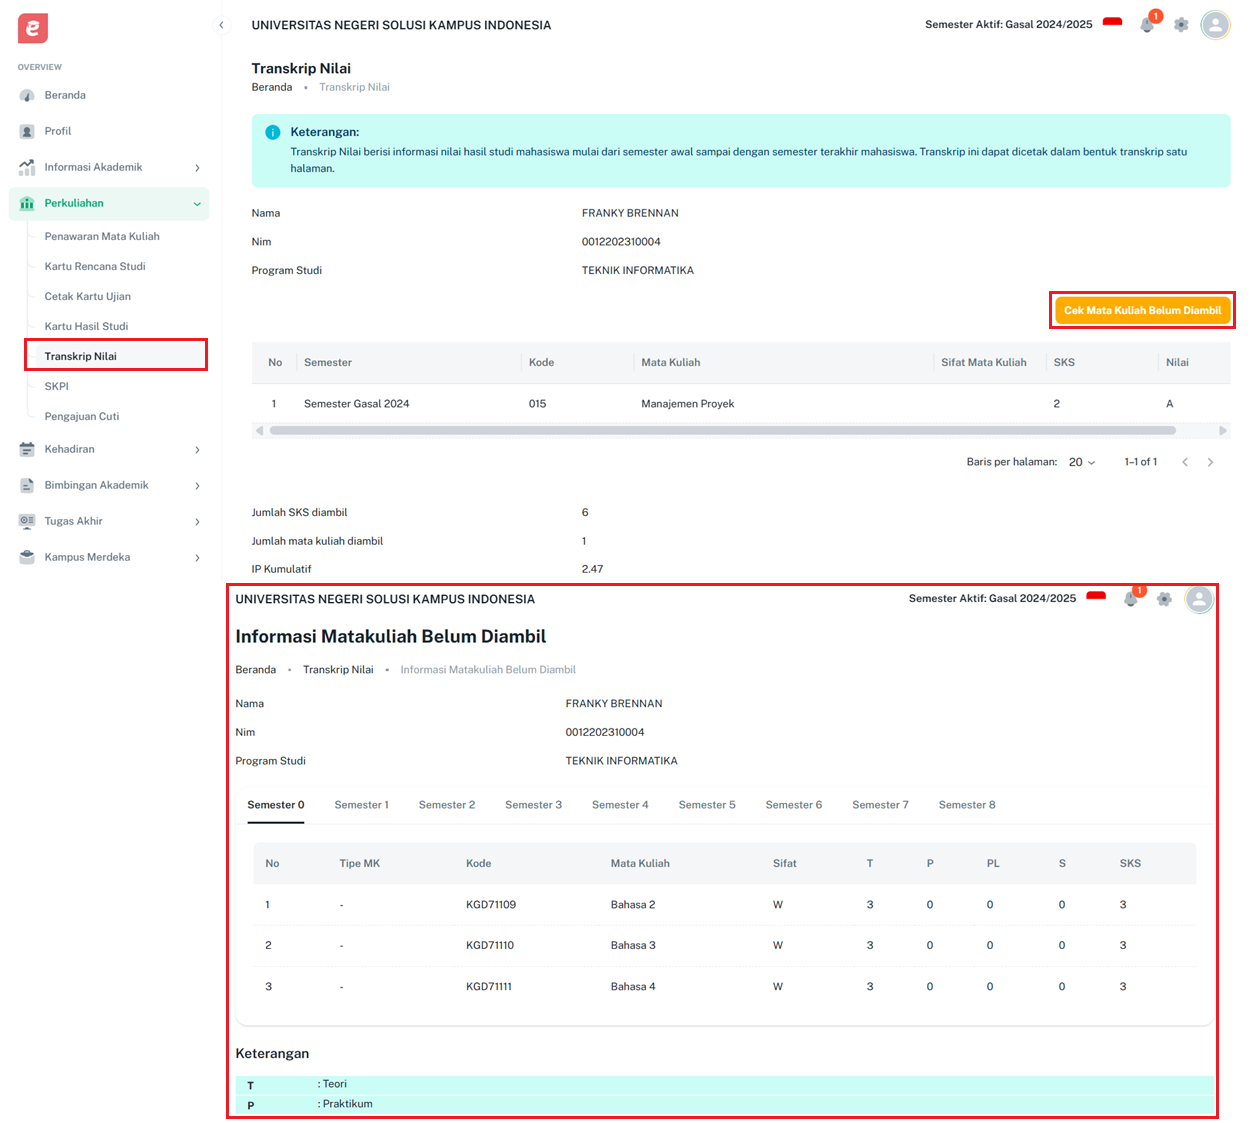The image size is (1254, 1123).
Task: Click the gear icon in lower page header
Action: click(1164, 599)
